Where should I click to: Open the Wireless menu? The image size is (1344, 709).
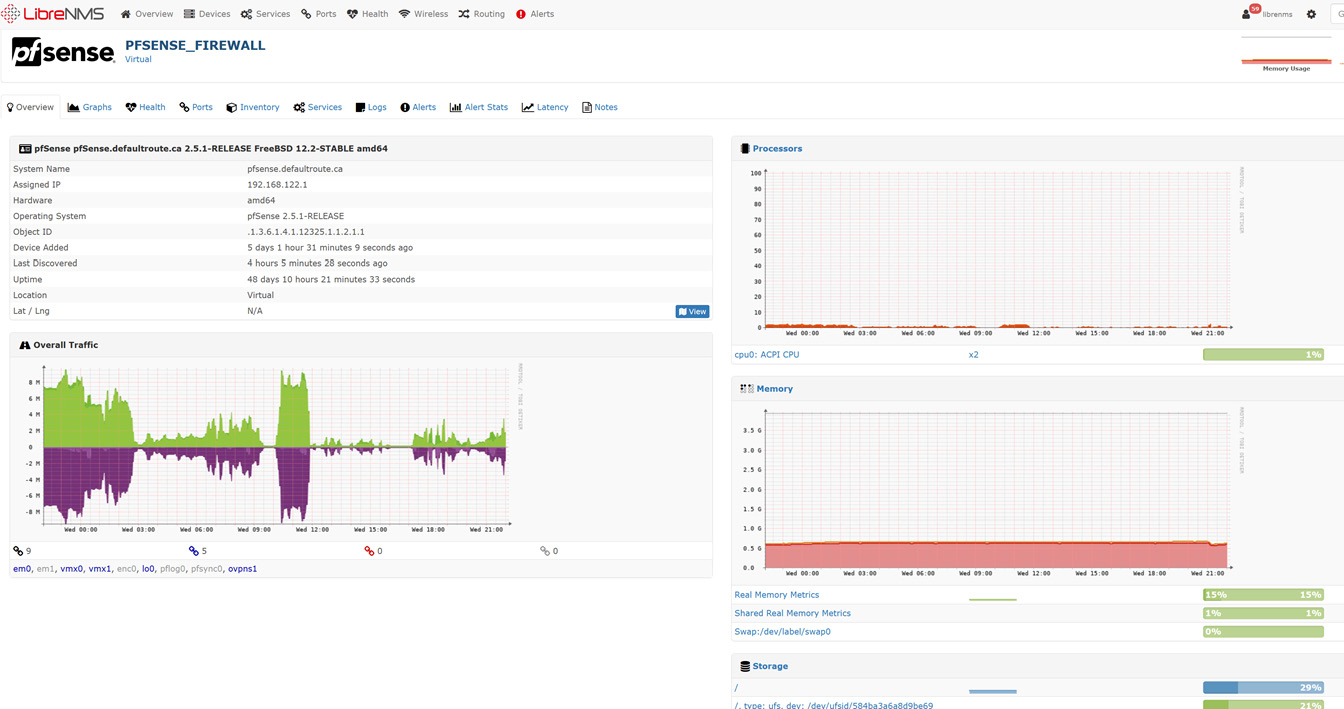pyautogui.click(x=423, y=14)
